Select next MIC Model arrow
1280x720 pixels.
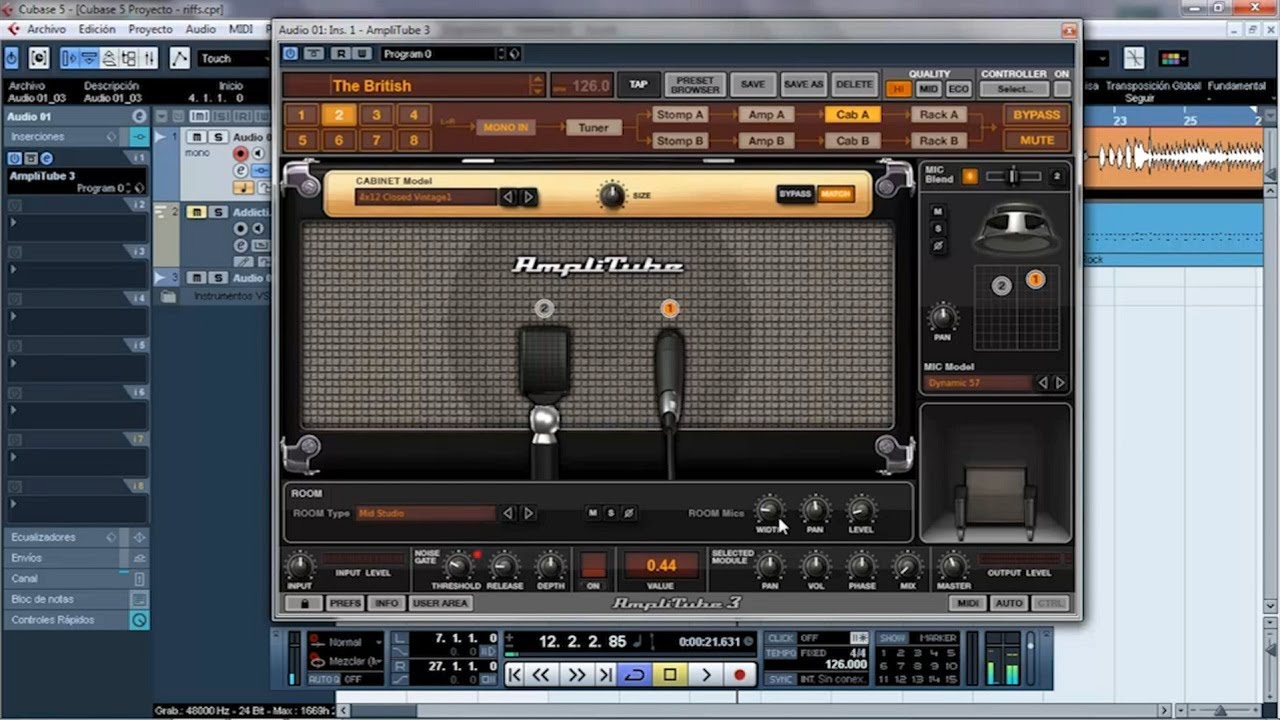point(1060,383)
